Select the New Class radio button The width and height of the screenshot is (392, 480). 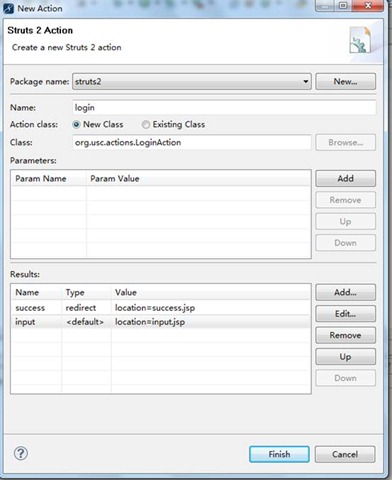76,125
